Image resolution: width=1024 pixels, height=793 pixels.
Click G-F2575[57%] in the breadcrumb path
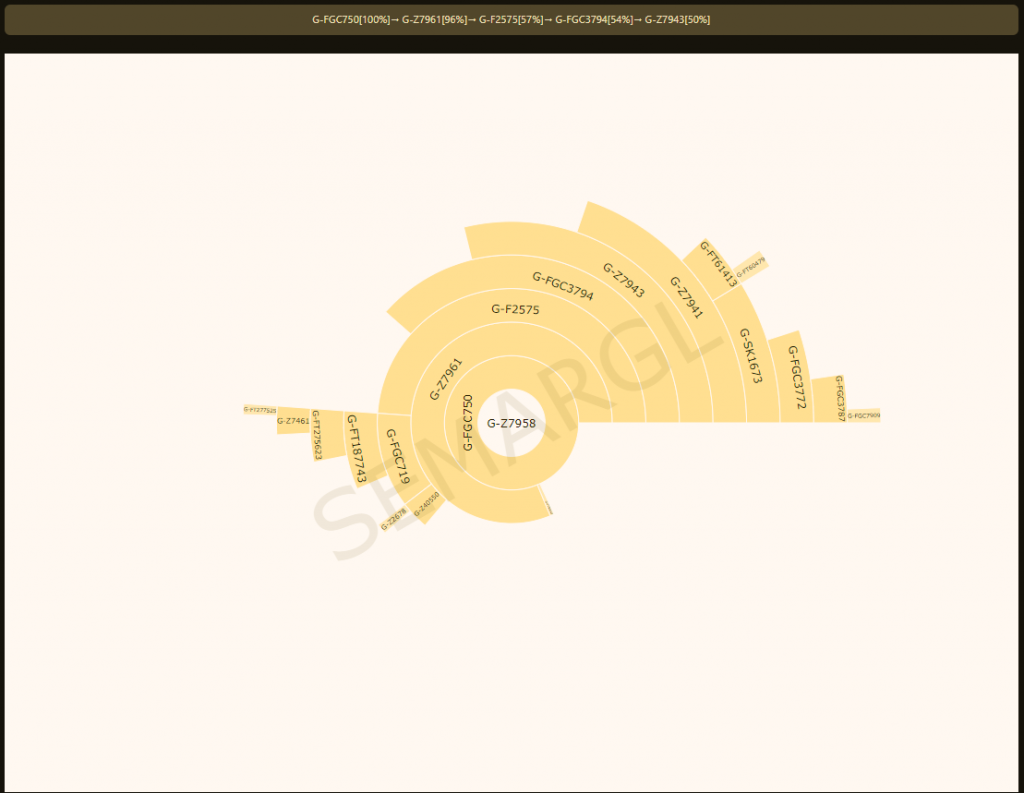coord(510,20)
